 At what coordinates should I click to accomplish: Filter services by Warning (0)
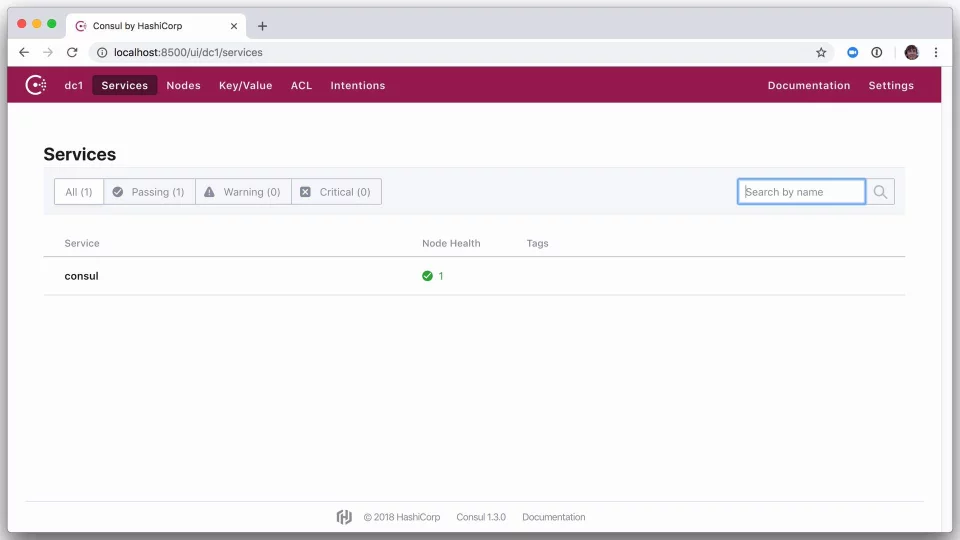point(244,192)
